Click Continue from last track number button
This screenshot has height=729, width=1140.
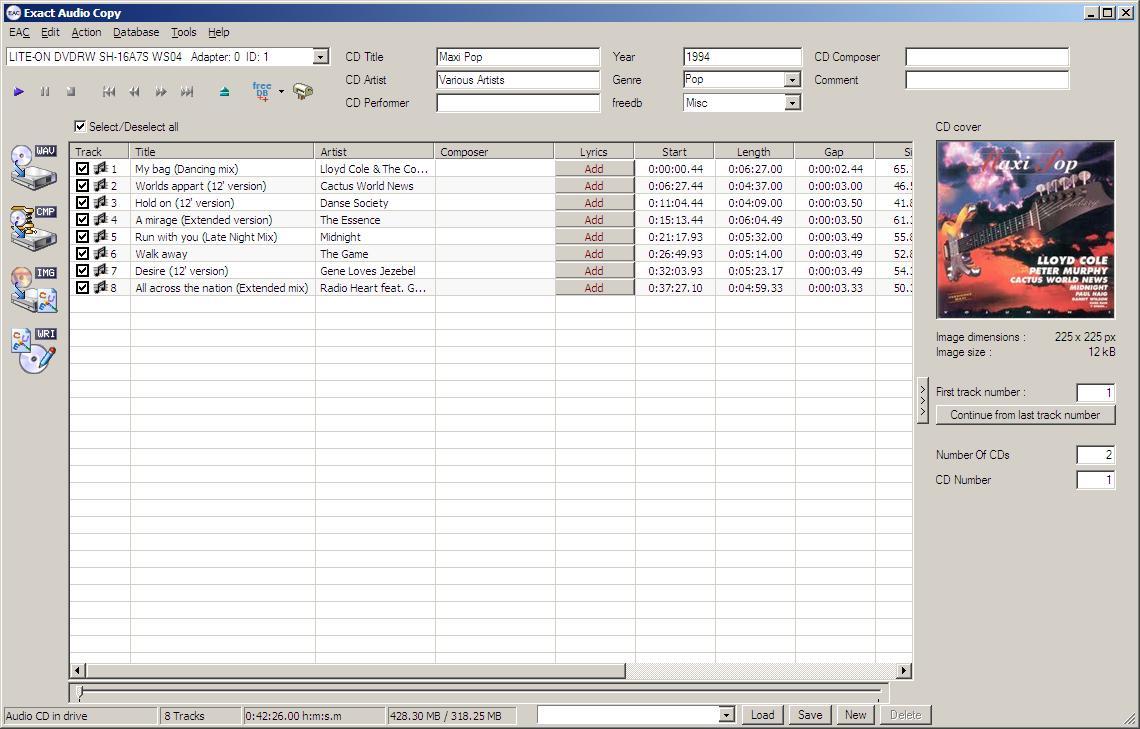(1025, 415)
